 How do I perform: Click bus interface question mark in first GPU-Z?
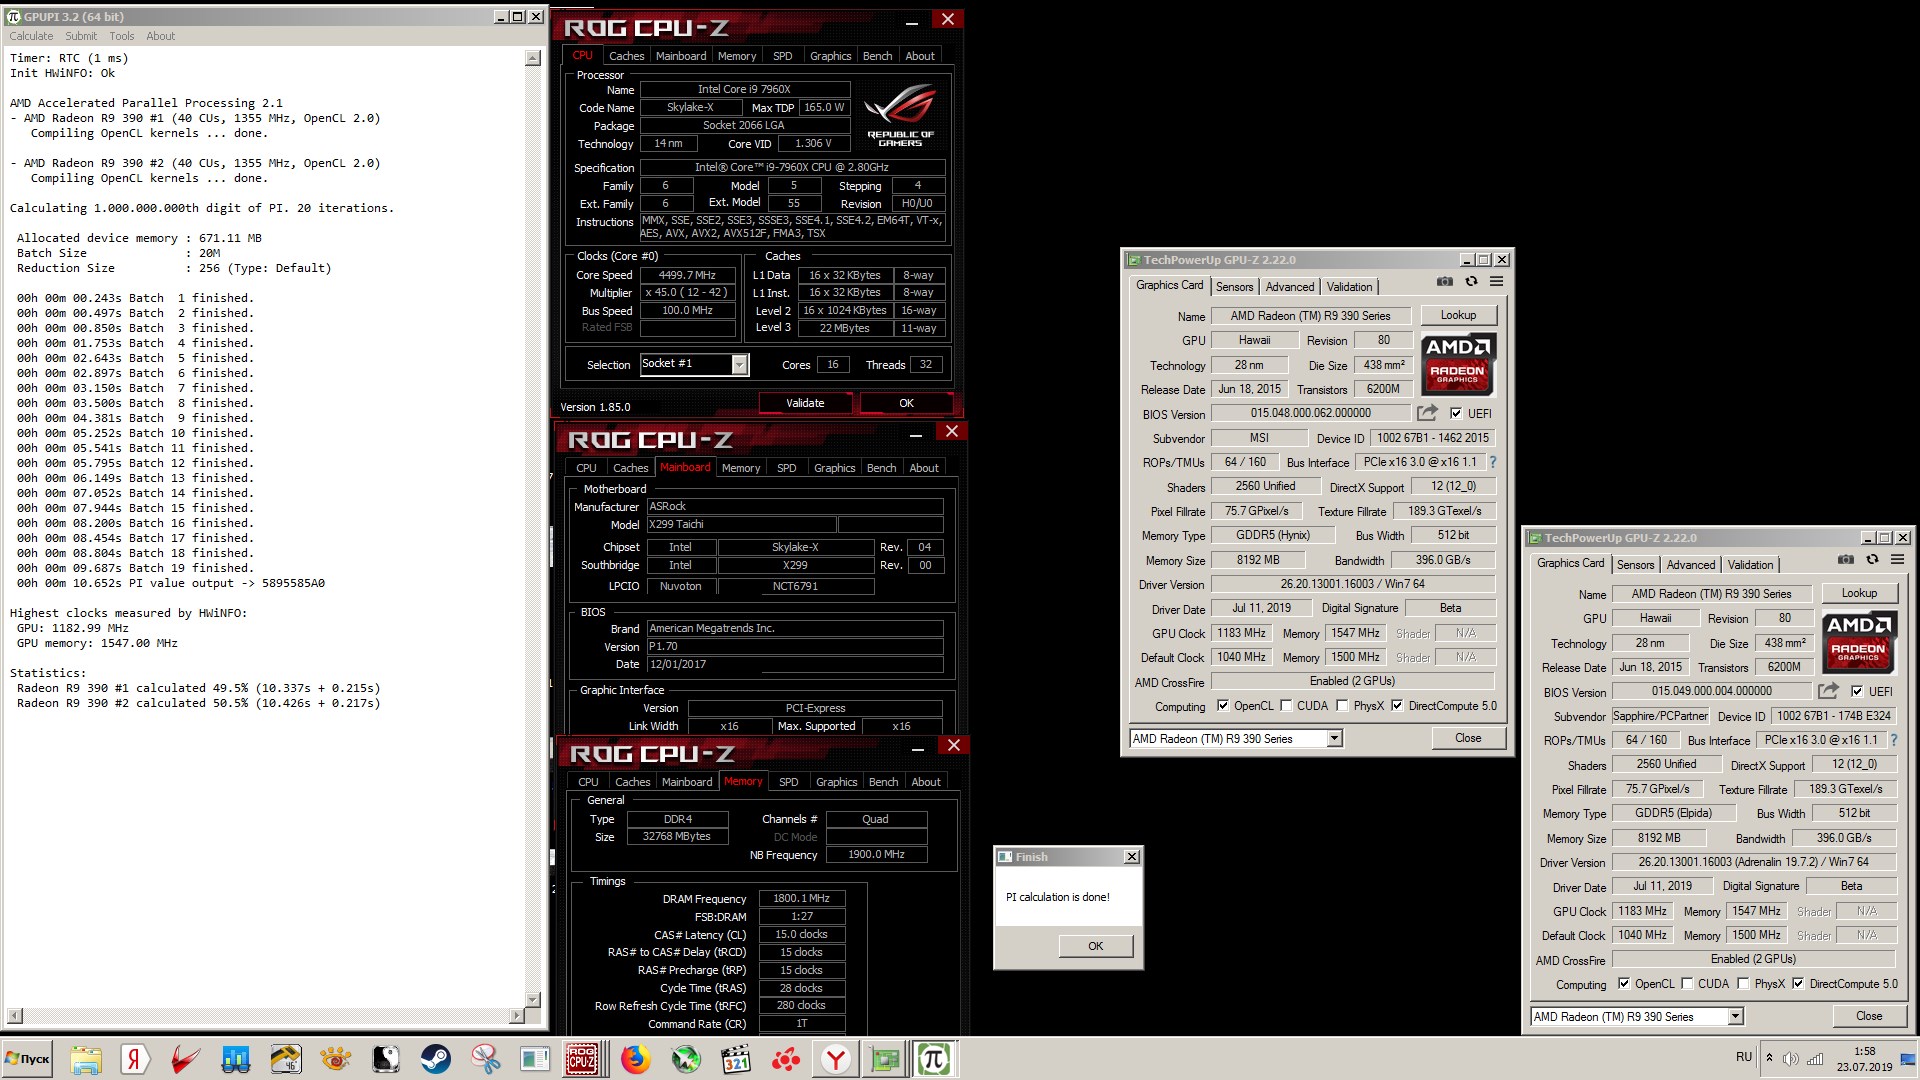coord(1493,462)
